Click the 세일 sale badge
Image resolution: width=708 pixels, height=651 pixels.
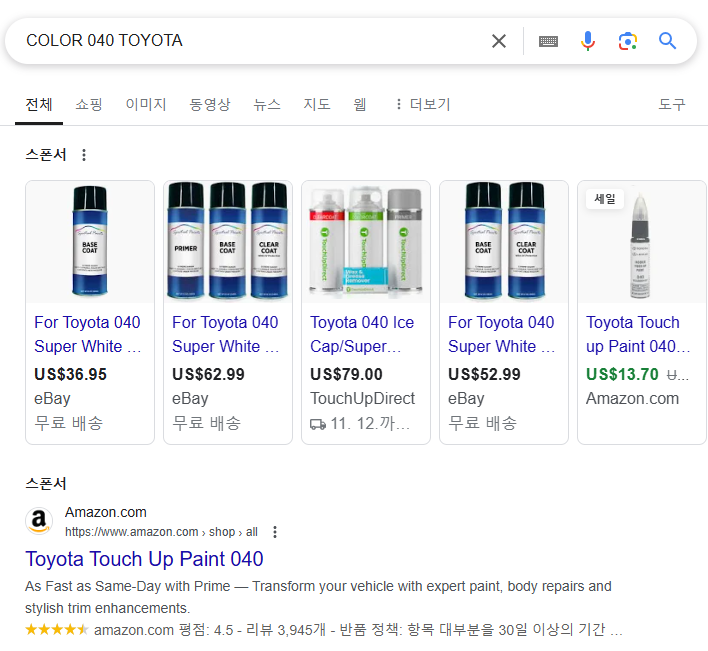605,199
